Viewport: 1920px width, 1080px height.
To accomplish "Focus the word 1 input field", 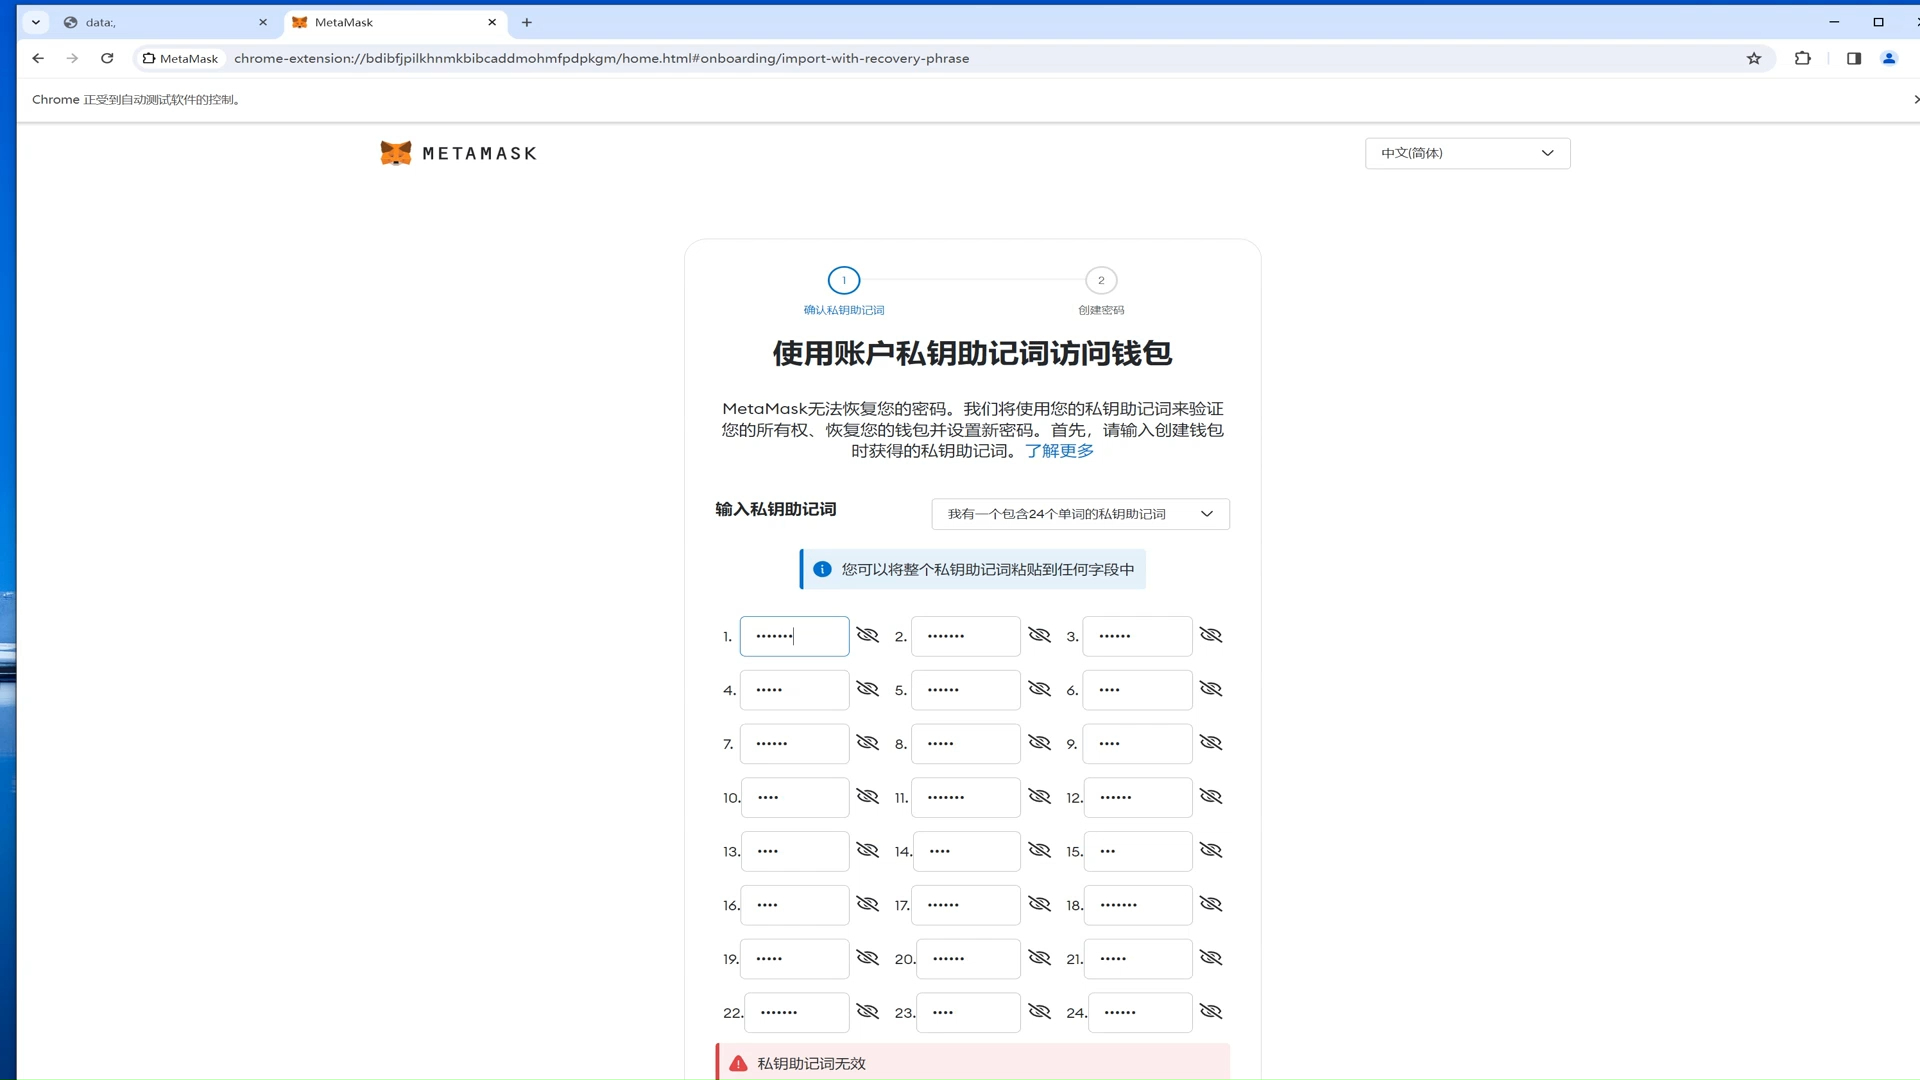I will 794,636.
